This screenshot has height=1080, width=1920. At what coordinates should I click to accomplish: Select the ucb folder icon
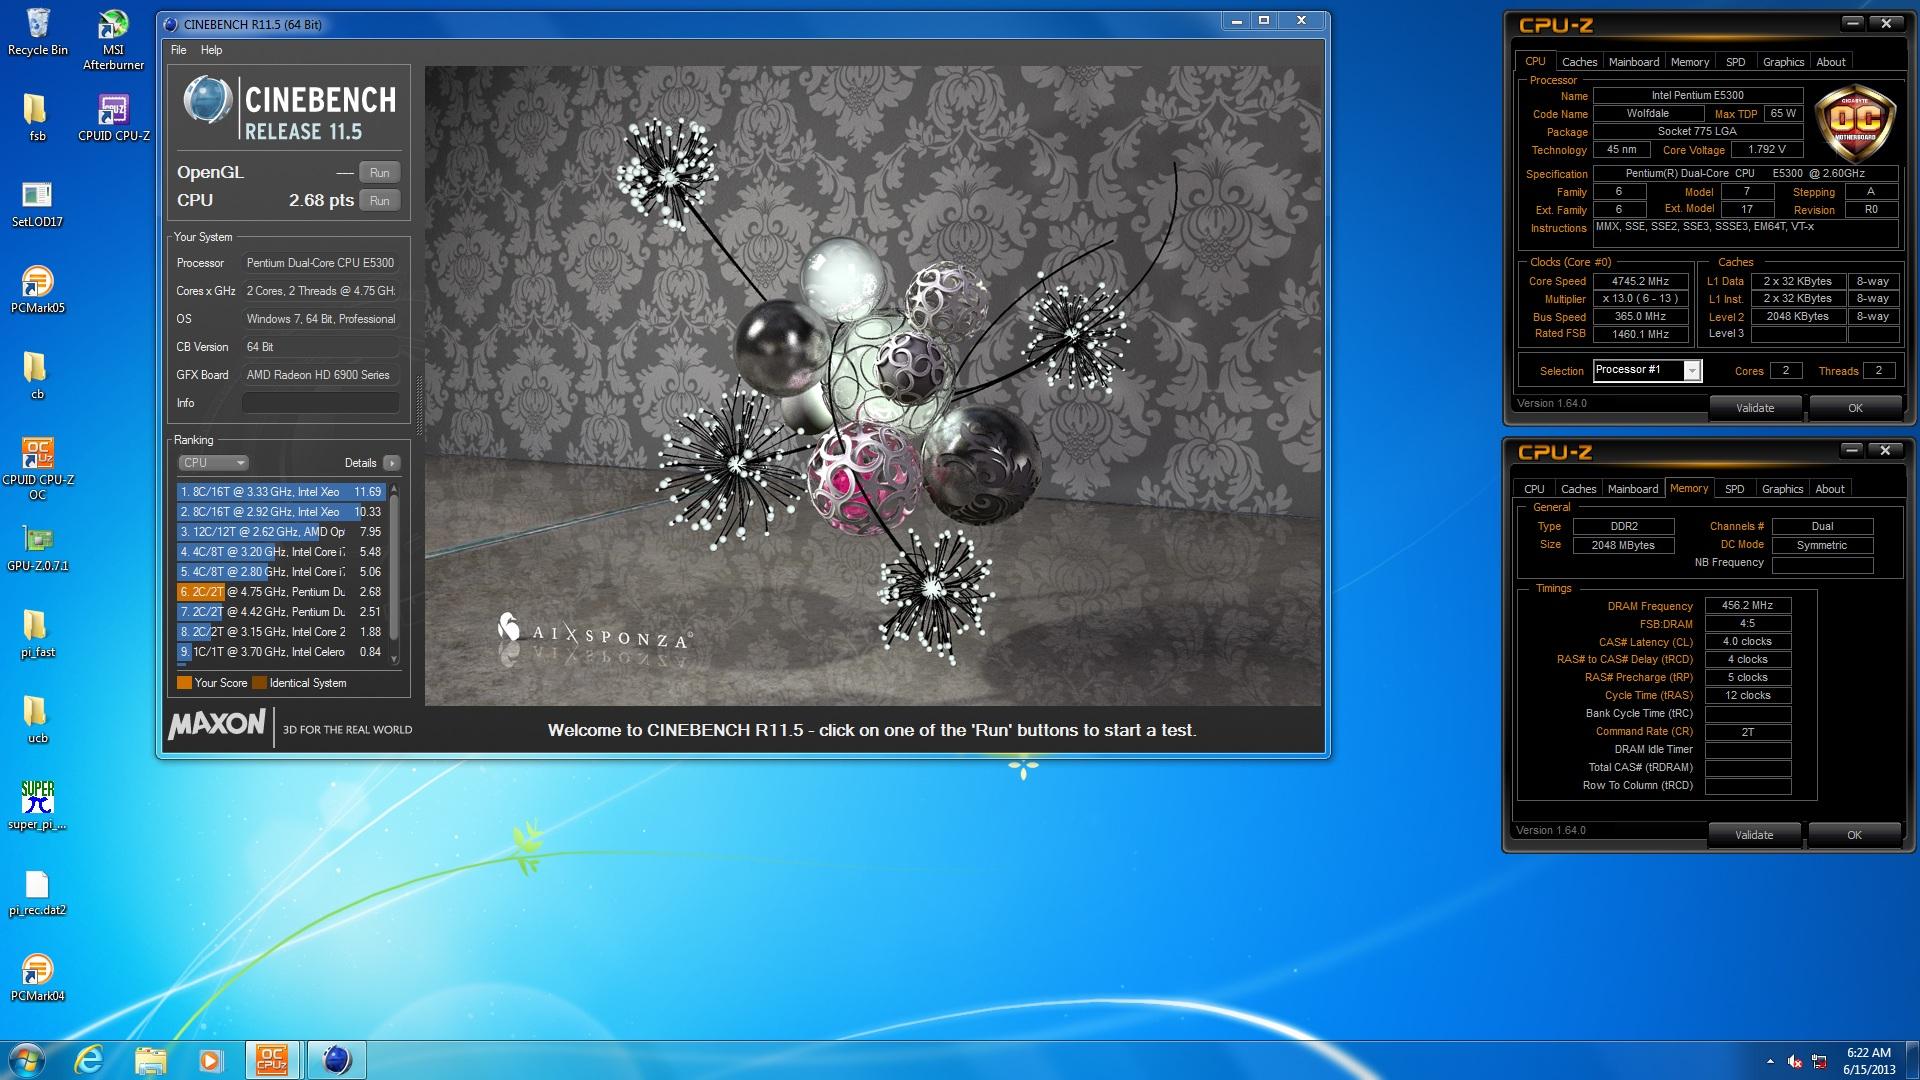(x=37, y=720)
